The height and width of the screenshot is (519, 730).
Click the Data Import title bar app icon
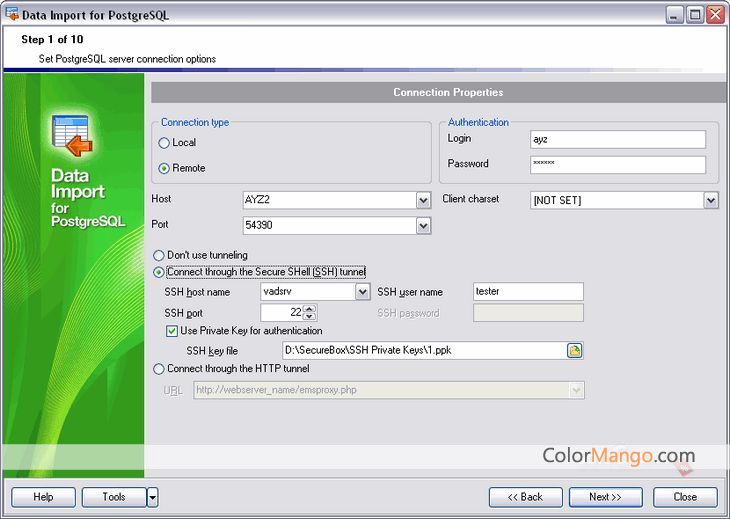click(x=12, y=14)
